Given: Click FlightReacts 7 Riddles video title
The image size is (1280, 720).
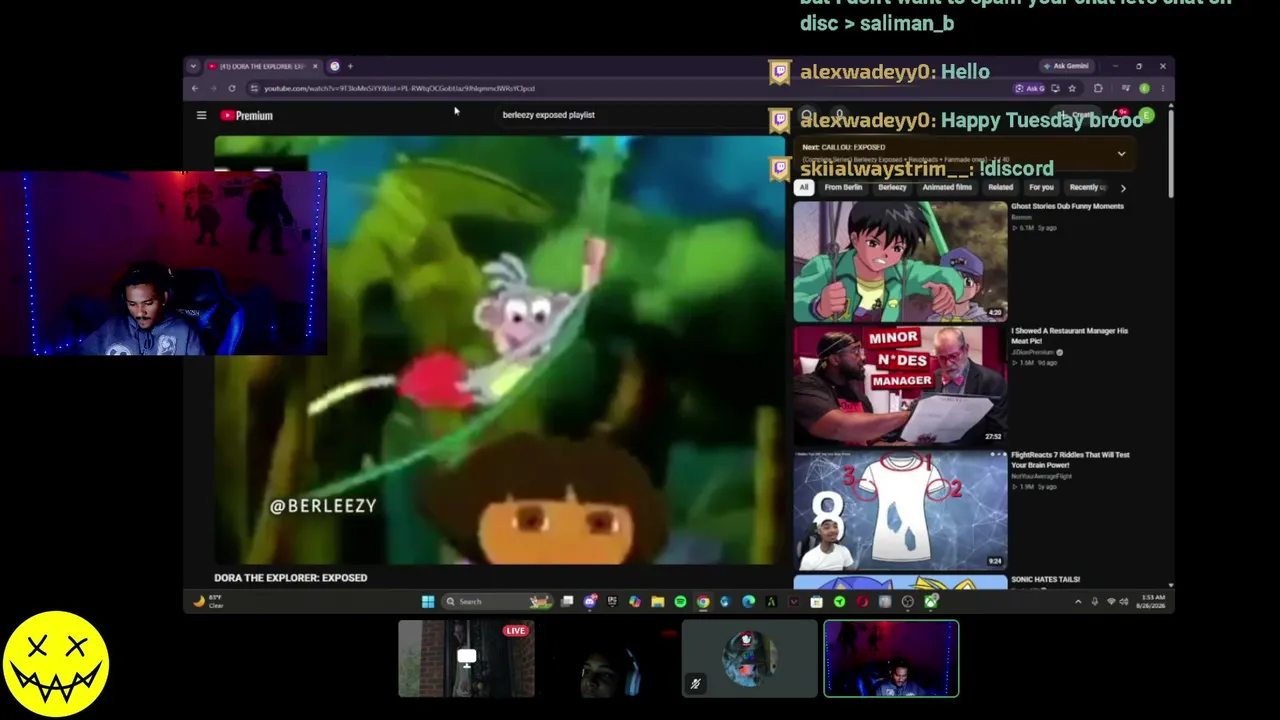Looking at the screenshot, I should pos(1070,459).
